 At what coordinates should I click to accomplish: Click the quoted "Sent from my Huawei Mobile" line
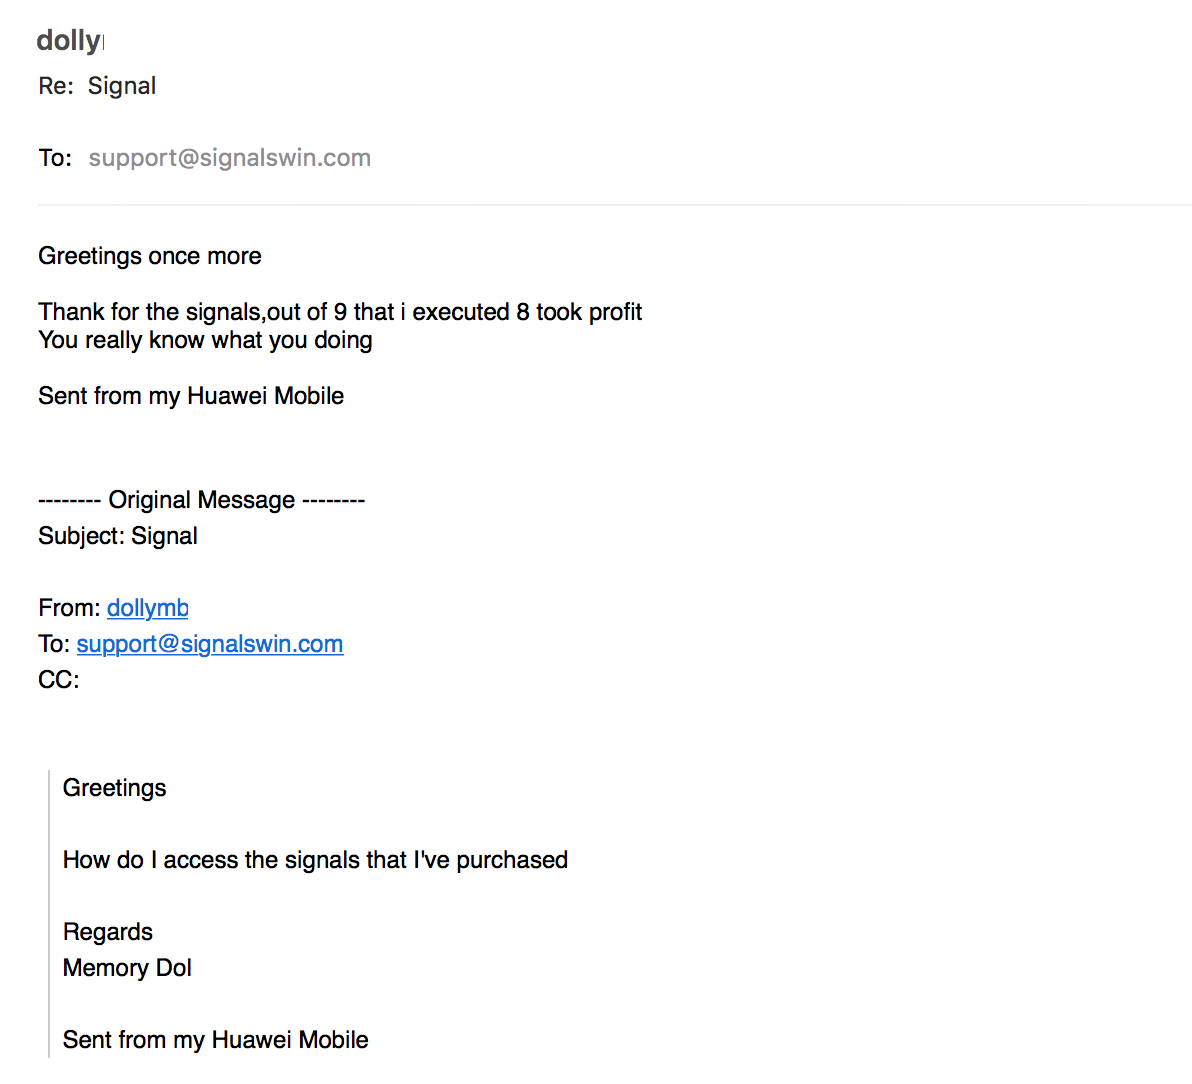click(x=215, y=1040)
